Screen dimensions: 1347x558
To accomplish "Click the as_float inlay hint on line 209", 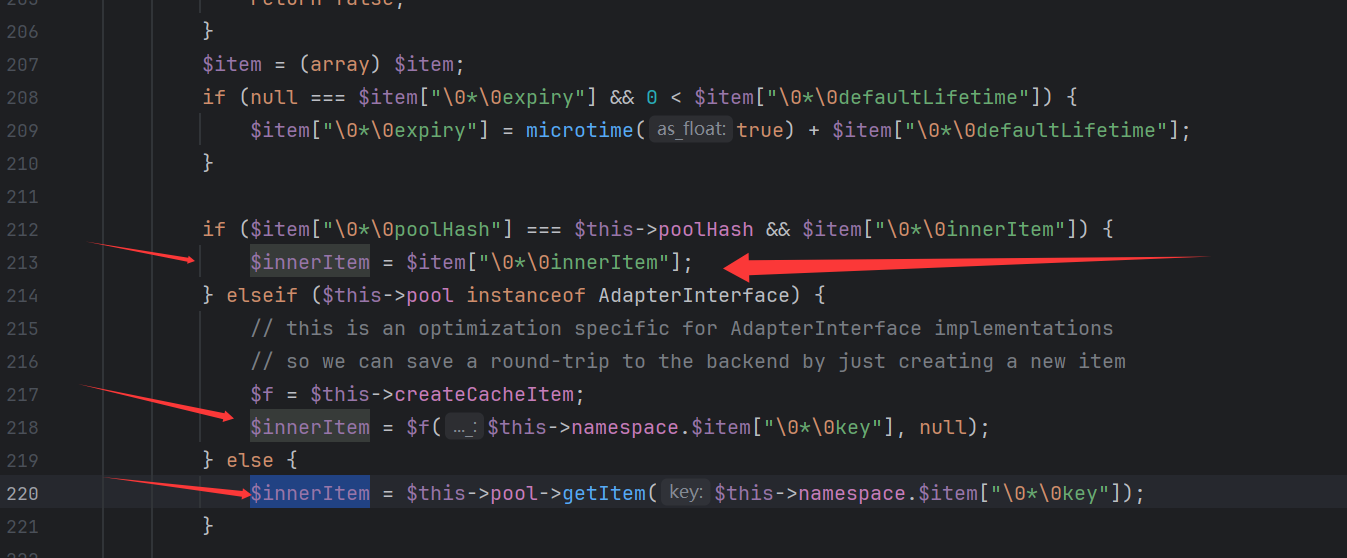I will (x=691, y=130).
